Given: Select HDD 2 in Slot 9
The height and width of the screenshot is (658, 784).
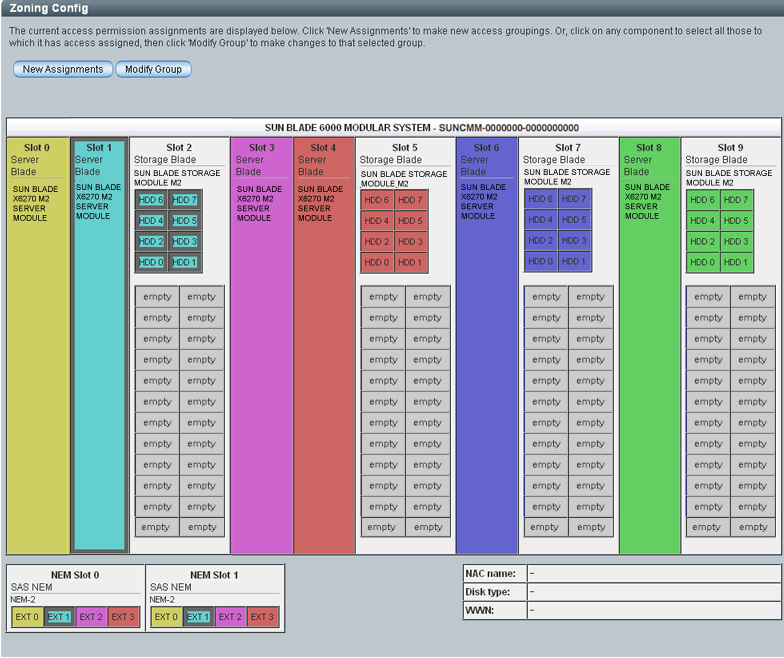Looking at the screenshot, I should tap(702, 242).
